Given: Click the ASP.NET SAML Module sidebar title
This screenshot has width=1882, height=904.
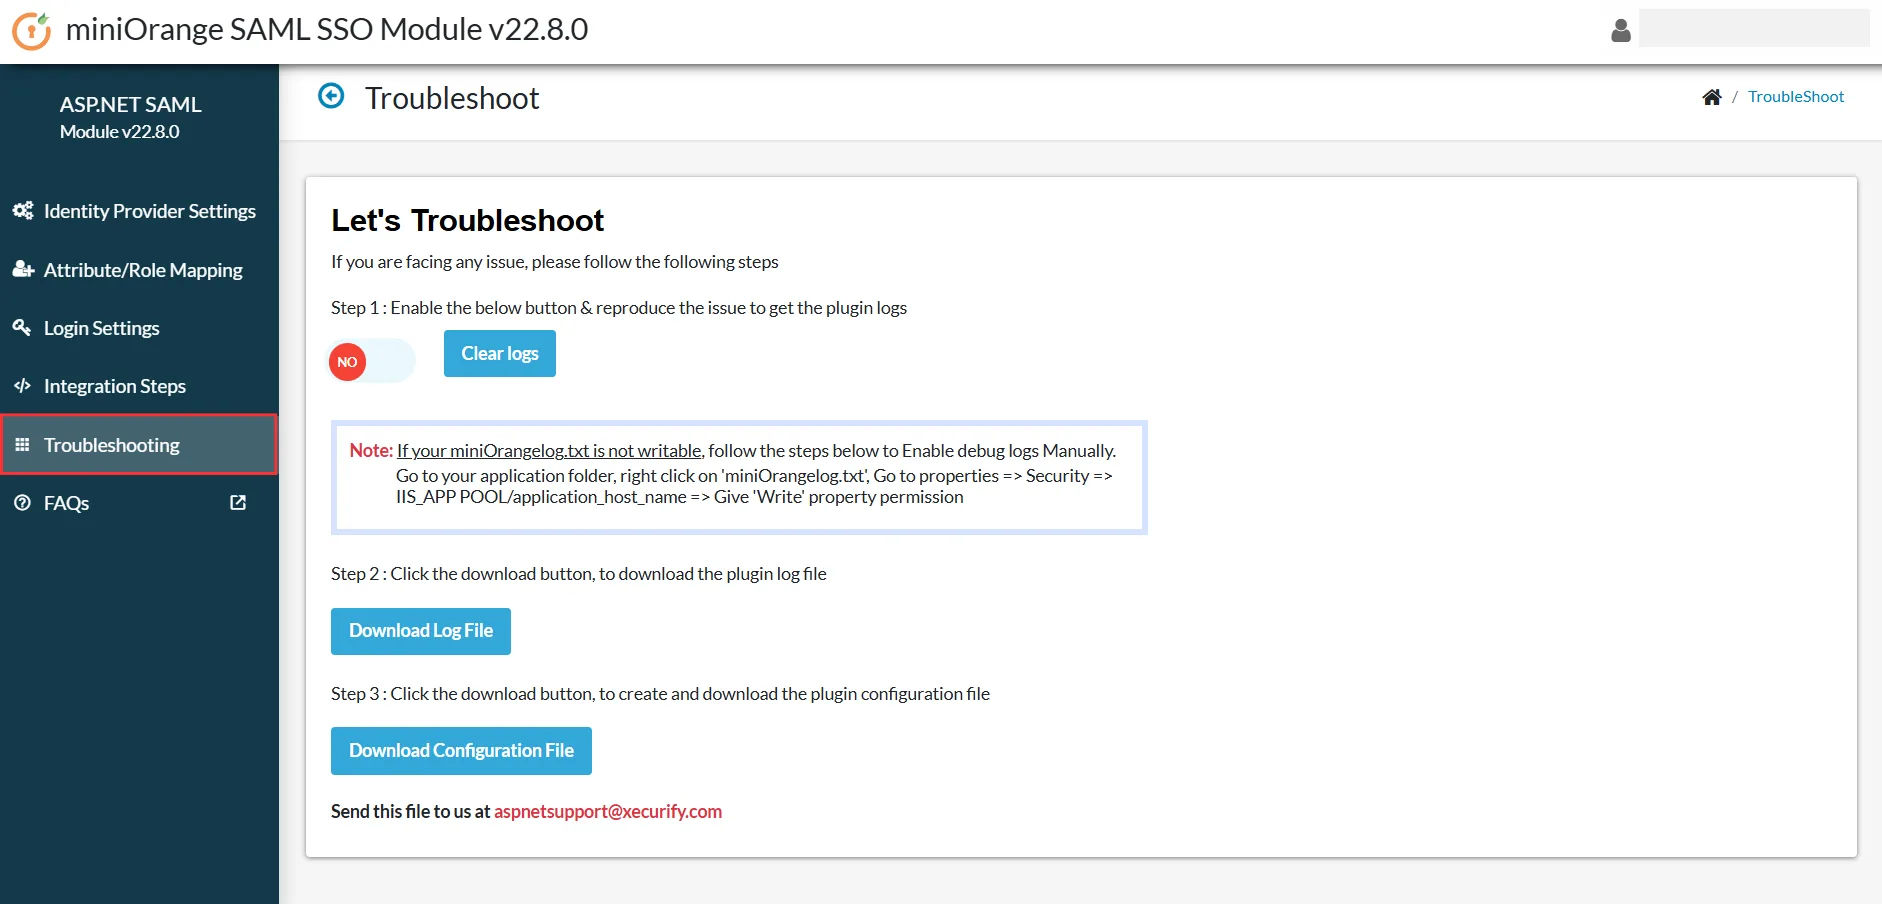Looking at the screenshot, I should pos(130,117).
